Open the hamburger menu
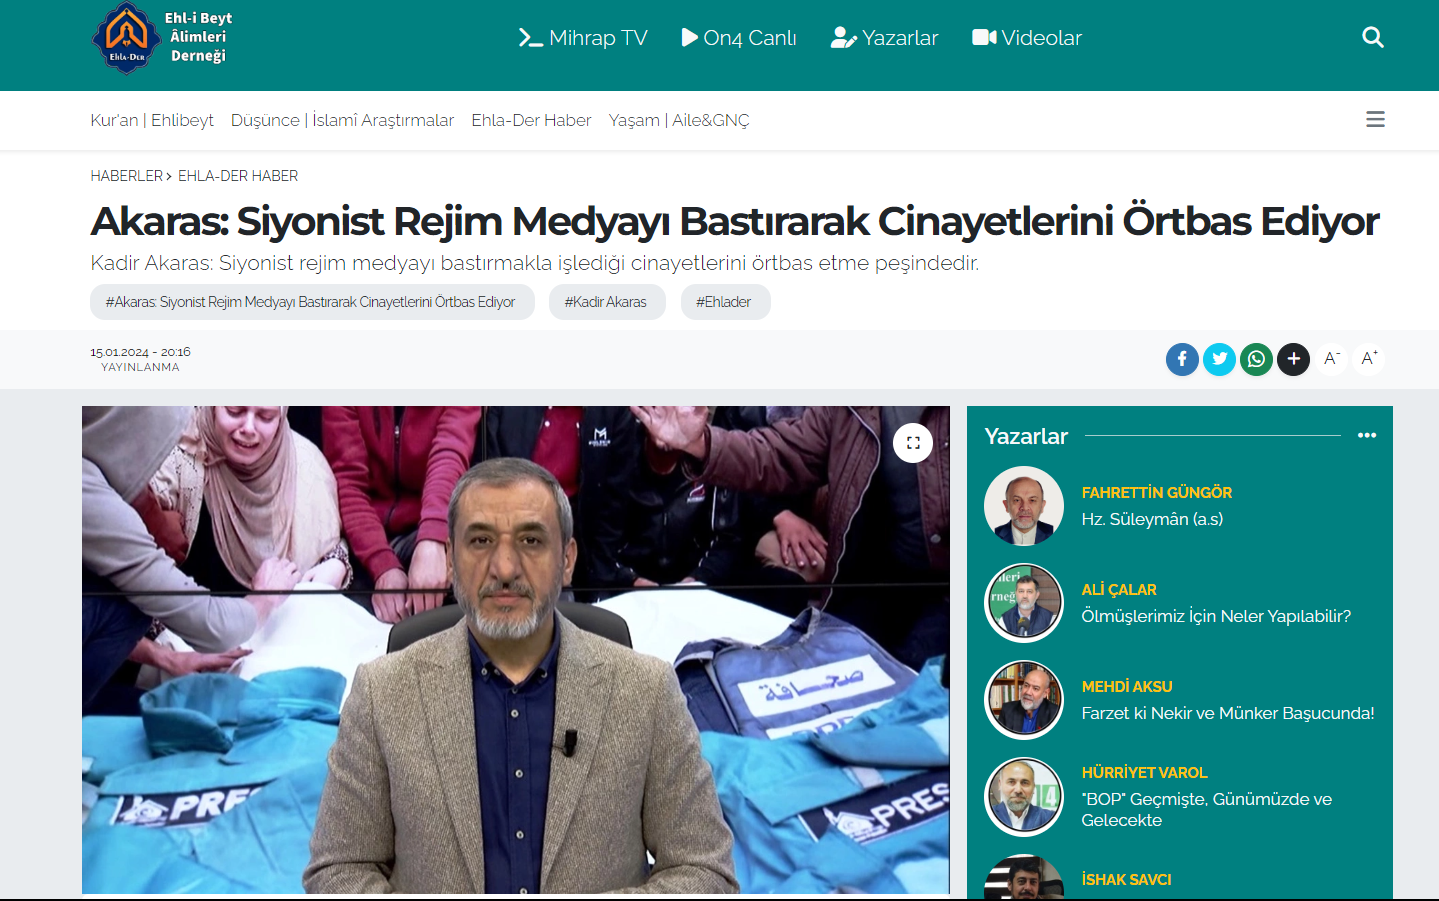This screenshot has width=1439, height=901. pos(1375,120)
